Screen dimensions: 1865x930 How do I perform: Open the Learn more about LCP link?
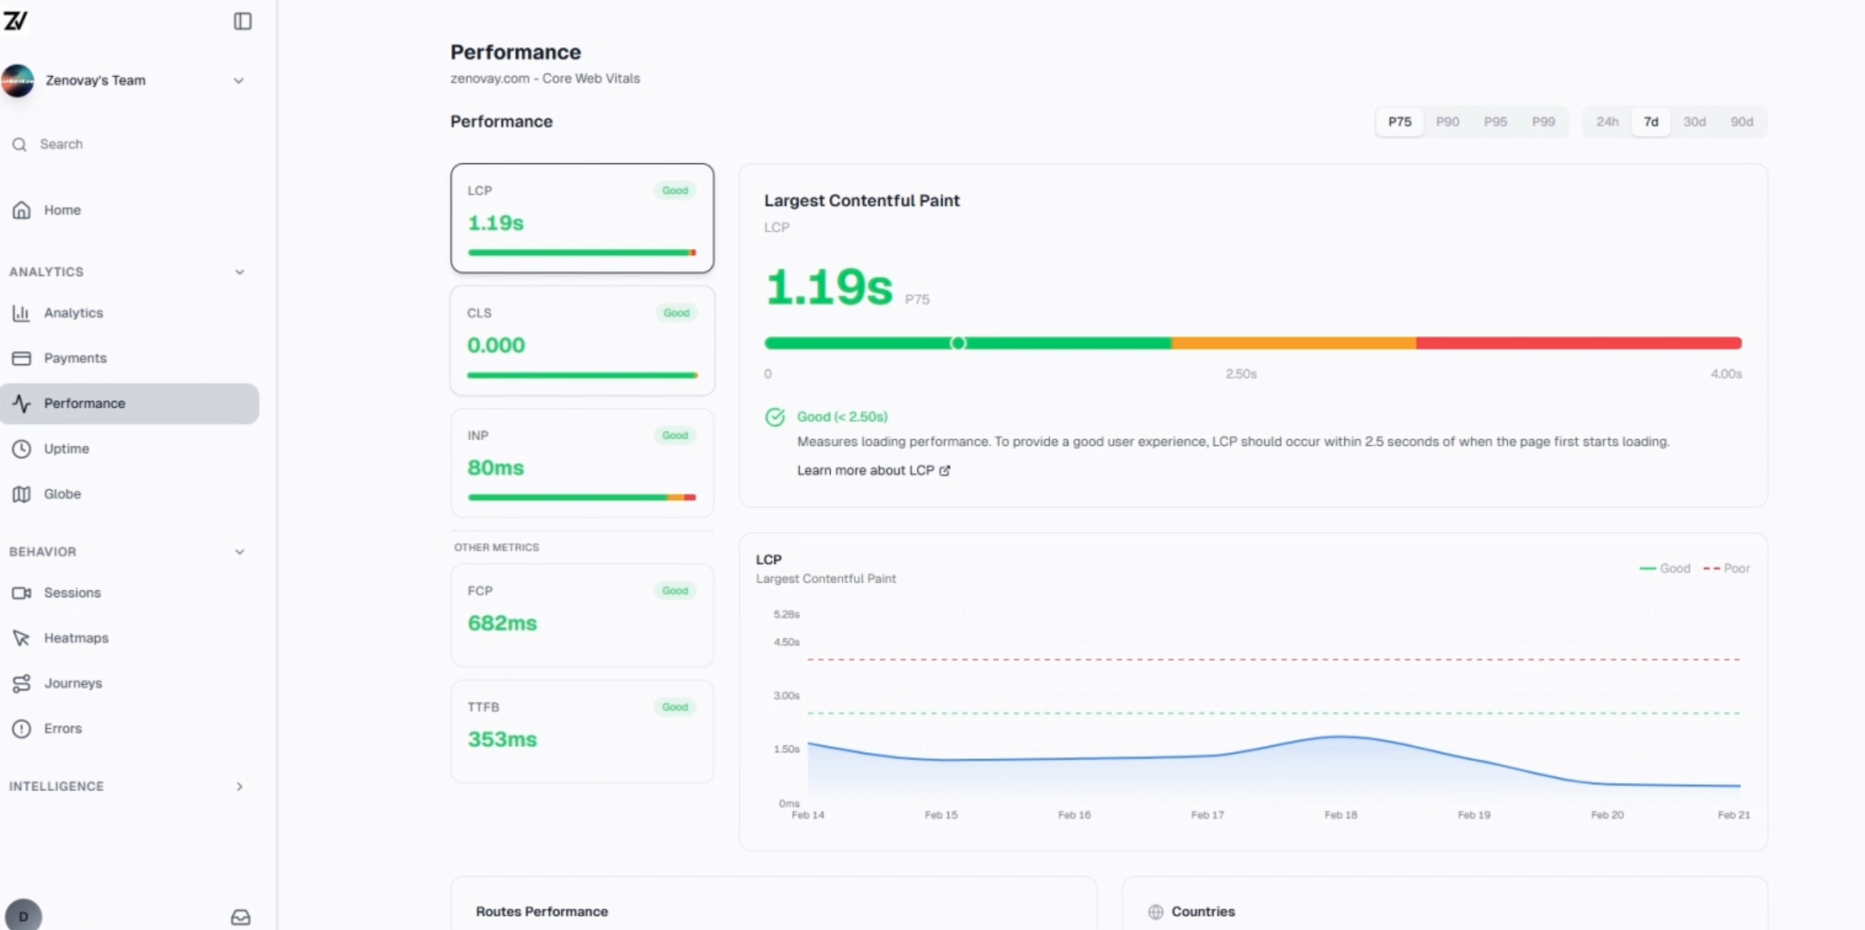[x=864, y=470]
